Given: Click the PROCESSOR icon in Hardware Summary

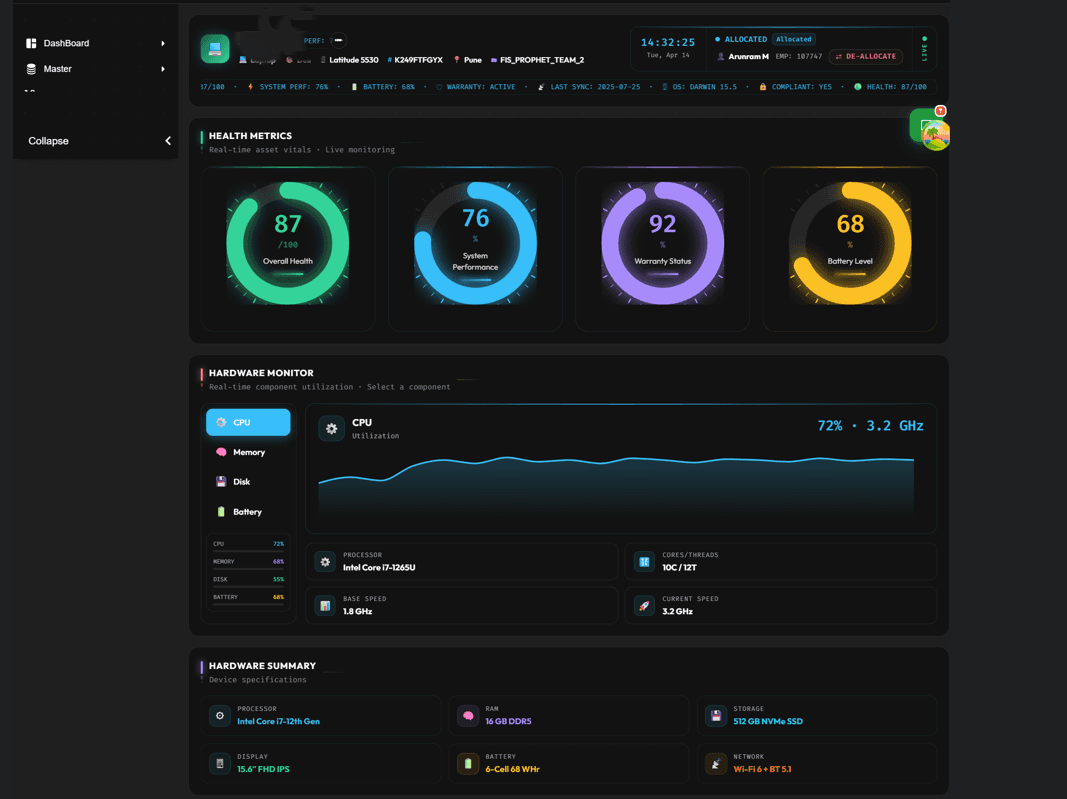Looking at the screenshot, I should (220, 716).
